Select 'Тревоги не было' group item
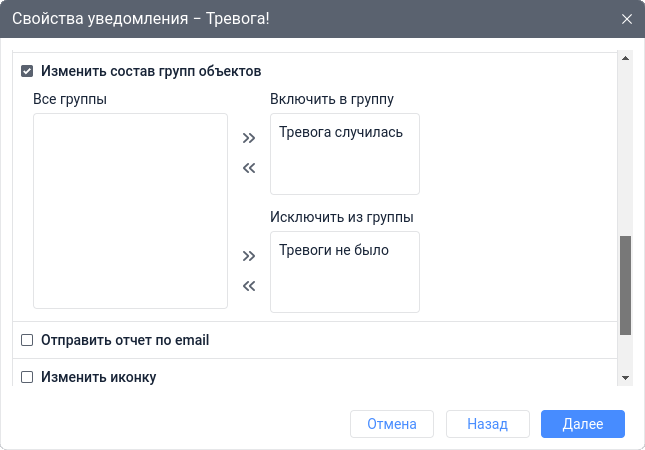Screen dimensions: 645x450 coord(334,250)
